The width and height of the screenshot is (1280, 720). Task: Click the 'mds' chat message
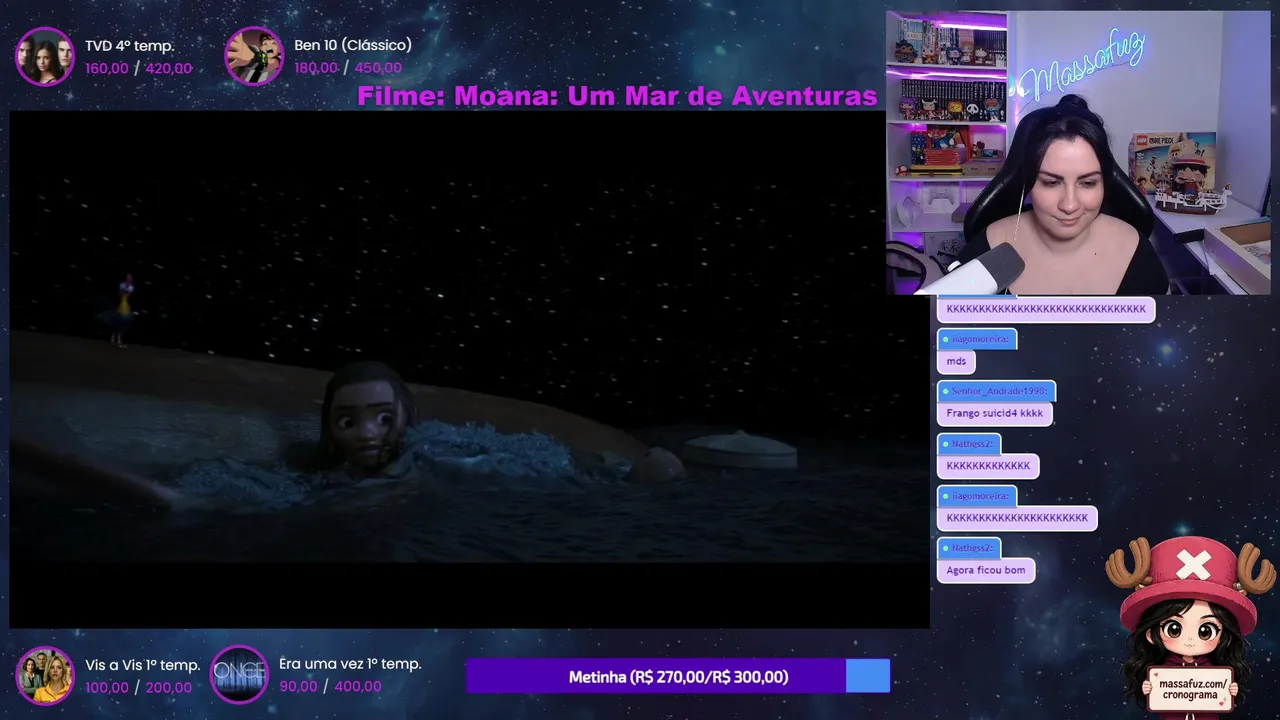tap(956, 361)
